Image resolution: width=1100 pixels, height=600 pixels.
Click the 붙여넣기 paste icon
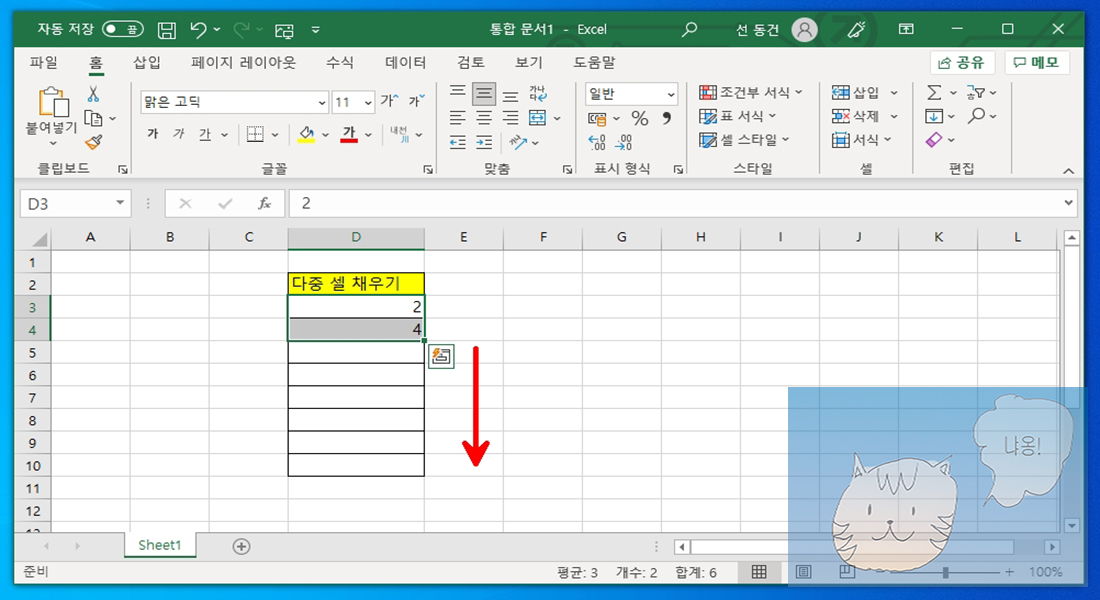[53, 102]
